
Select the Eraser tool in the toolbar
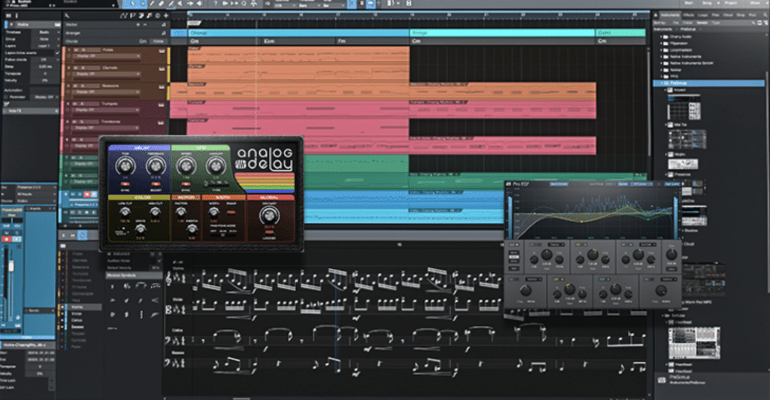pos(162,3)
